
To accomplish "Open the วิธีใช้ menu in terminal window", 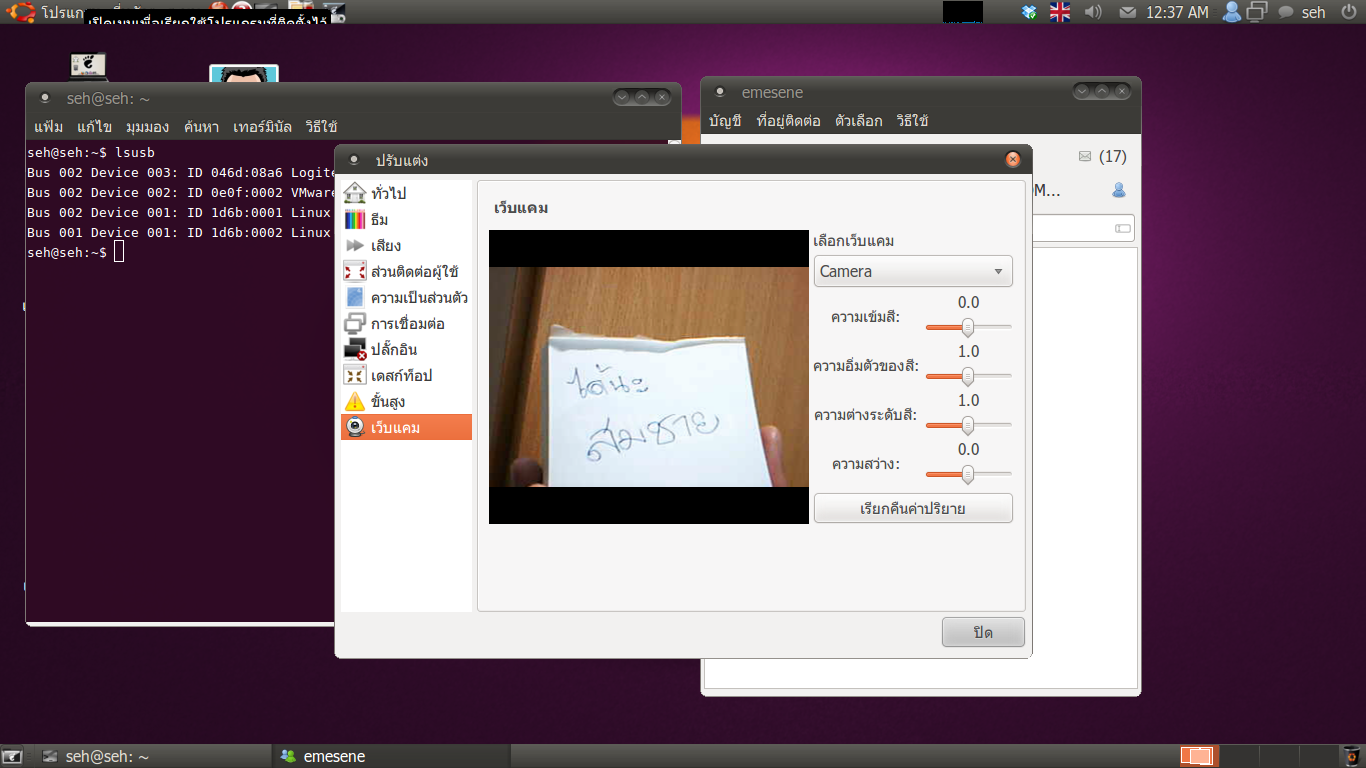I will pyautogui.click(x=321, y=127).
